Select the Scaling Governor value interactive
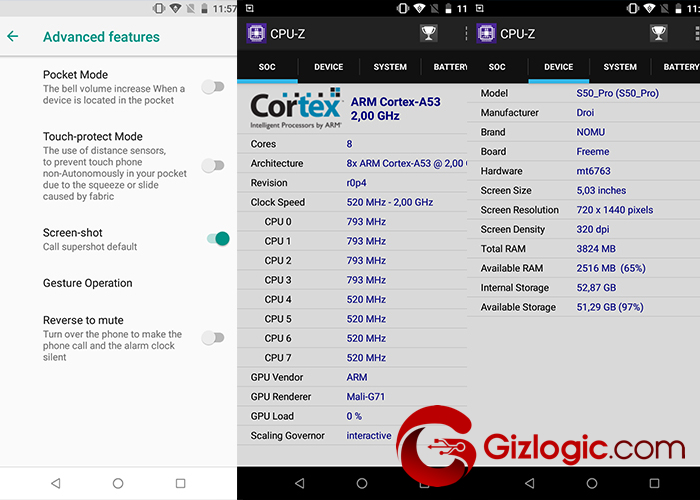The image size is (700, 500). pyautogui.click(x=369, y=435)
